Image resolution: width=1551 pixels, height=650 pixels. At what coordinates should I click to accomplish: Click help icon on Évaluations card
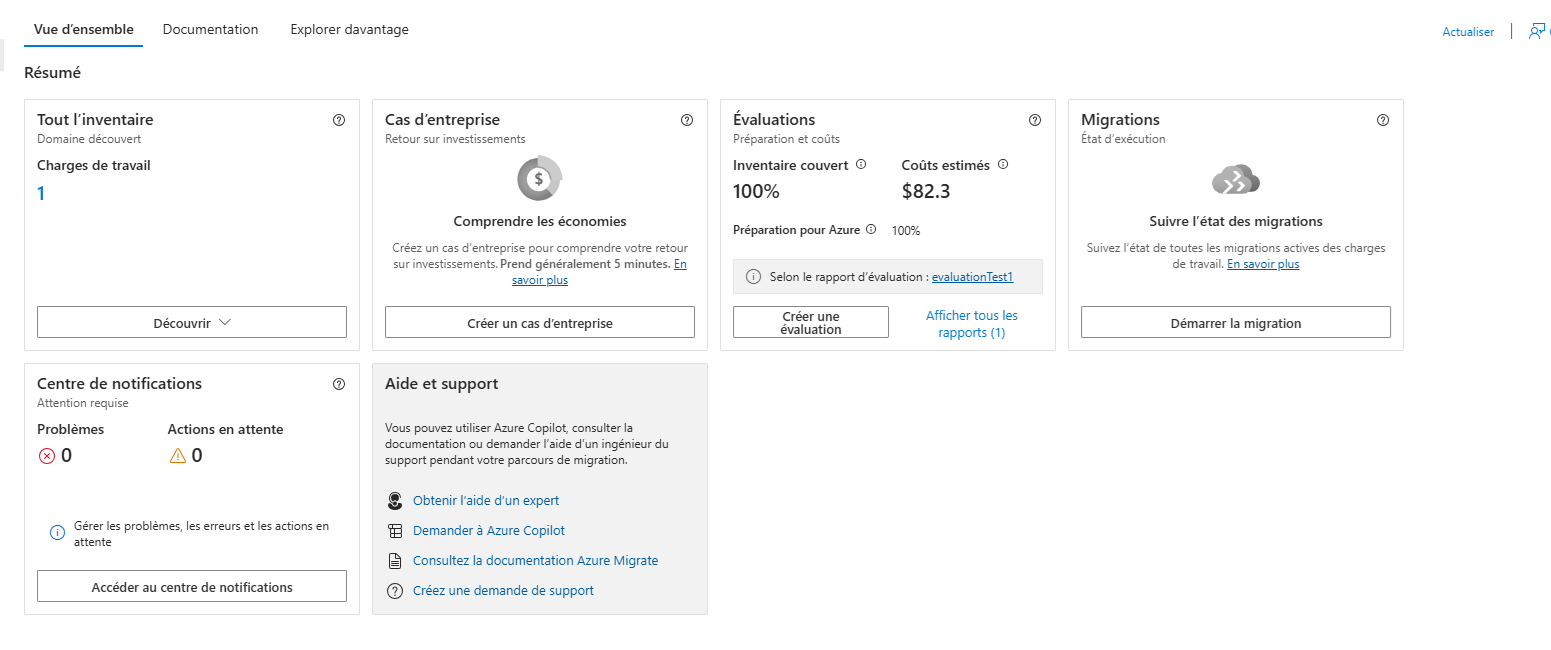[1035, 120]
